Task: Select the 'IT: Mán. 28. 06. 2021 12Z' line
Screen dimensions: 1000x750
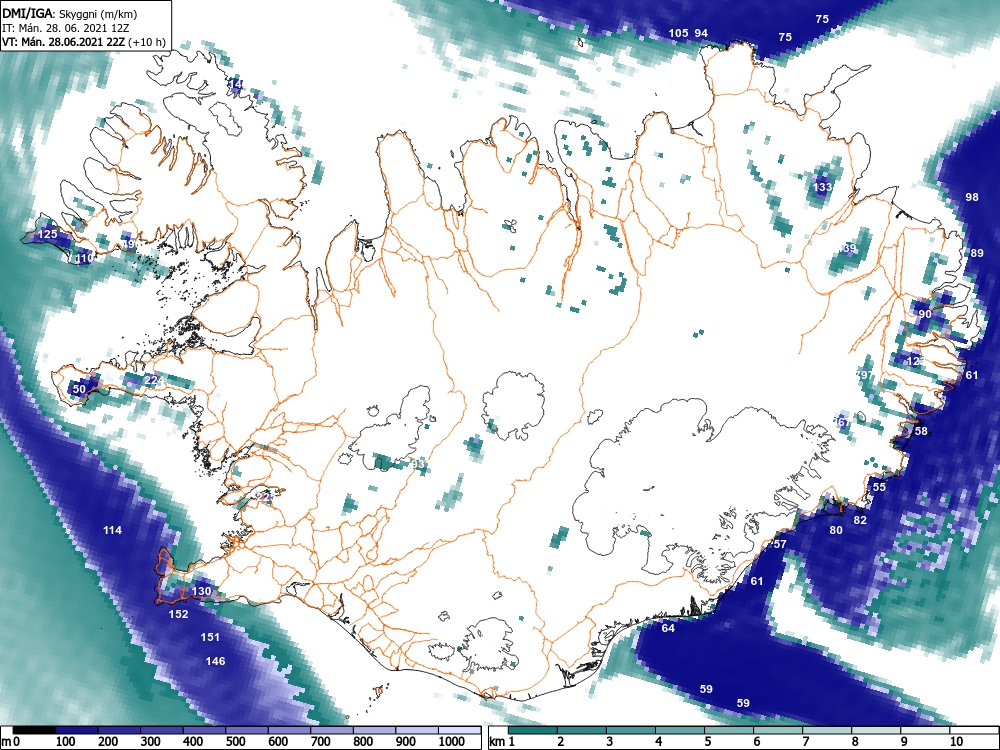Action: (x=66, y=28)
